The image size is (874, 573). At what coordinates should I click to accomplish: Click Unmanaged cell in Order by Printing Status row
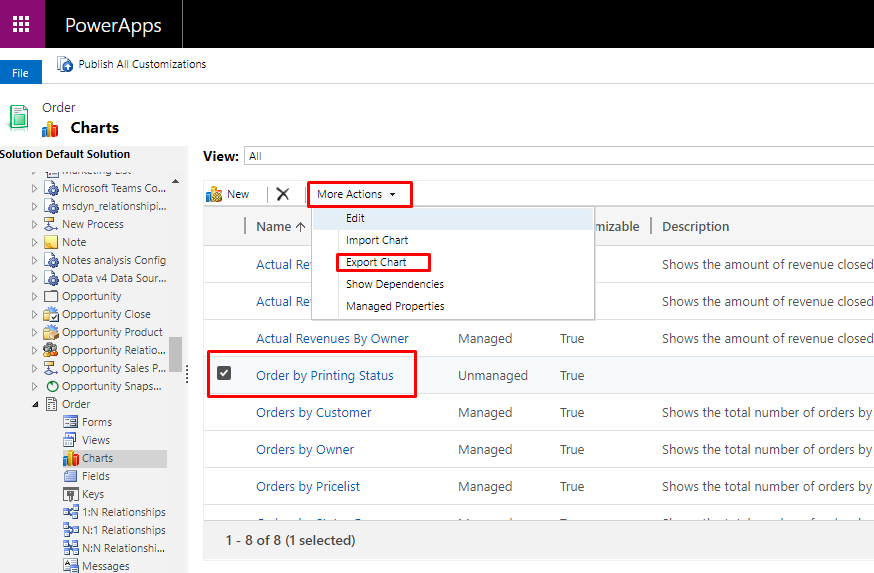click(x=493, y=376)
